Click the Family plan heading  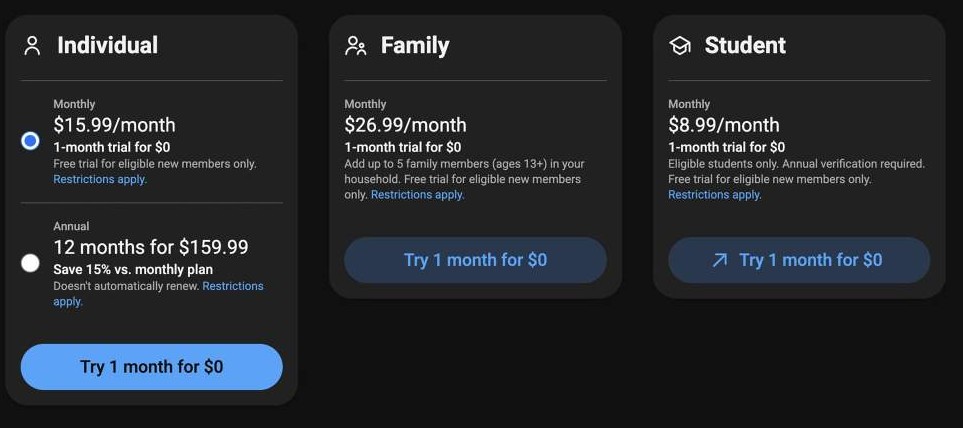pos(415,46)
